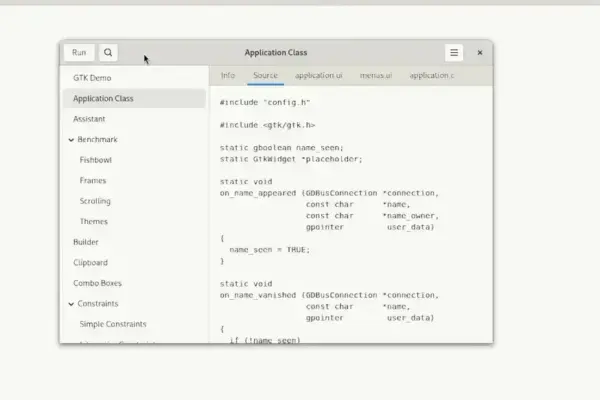Collapse the Benchmark tree group
The width and height of the screenshot is (600, 400).
tap(71, 140)
